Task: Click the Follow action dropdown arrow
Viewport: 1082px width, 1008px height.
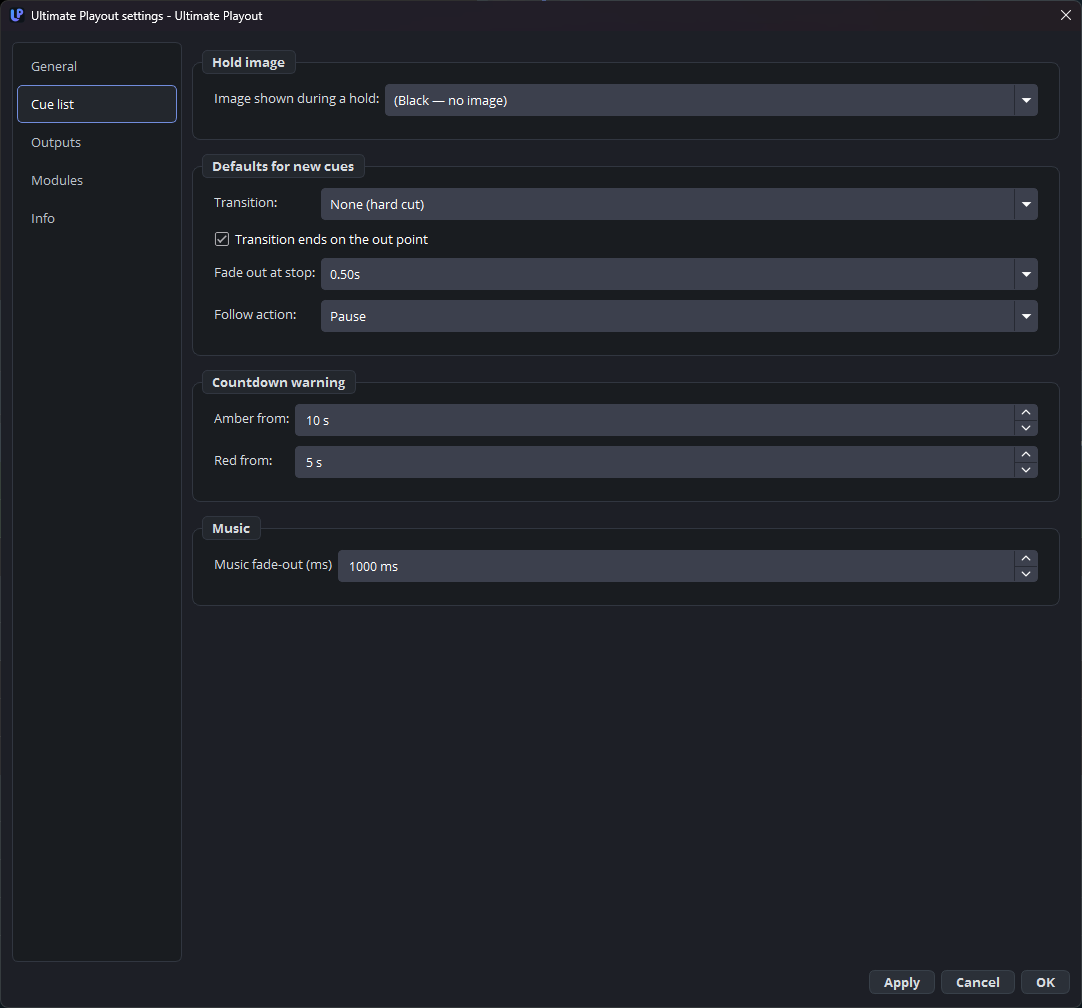Action: (1026, 316)
